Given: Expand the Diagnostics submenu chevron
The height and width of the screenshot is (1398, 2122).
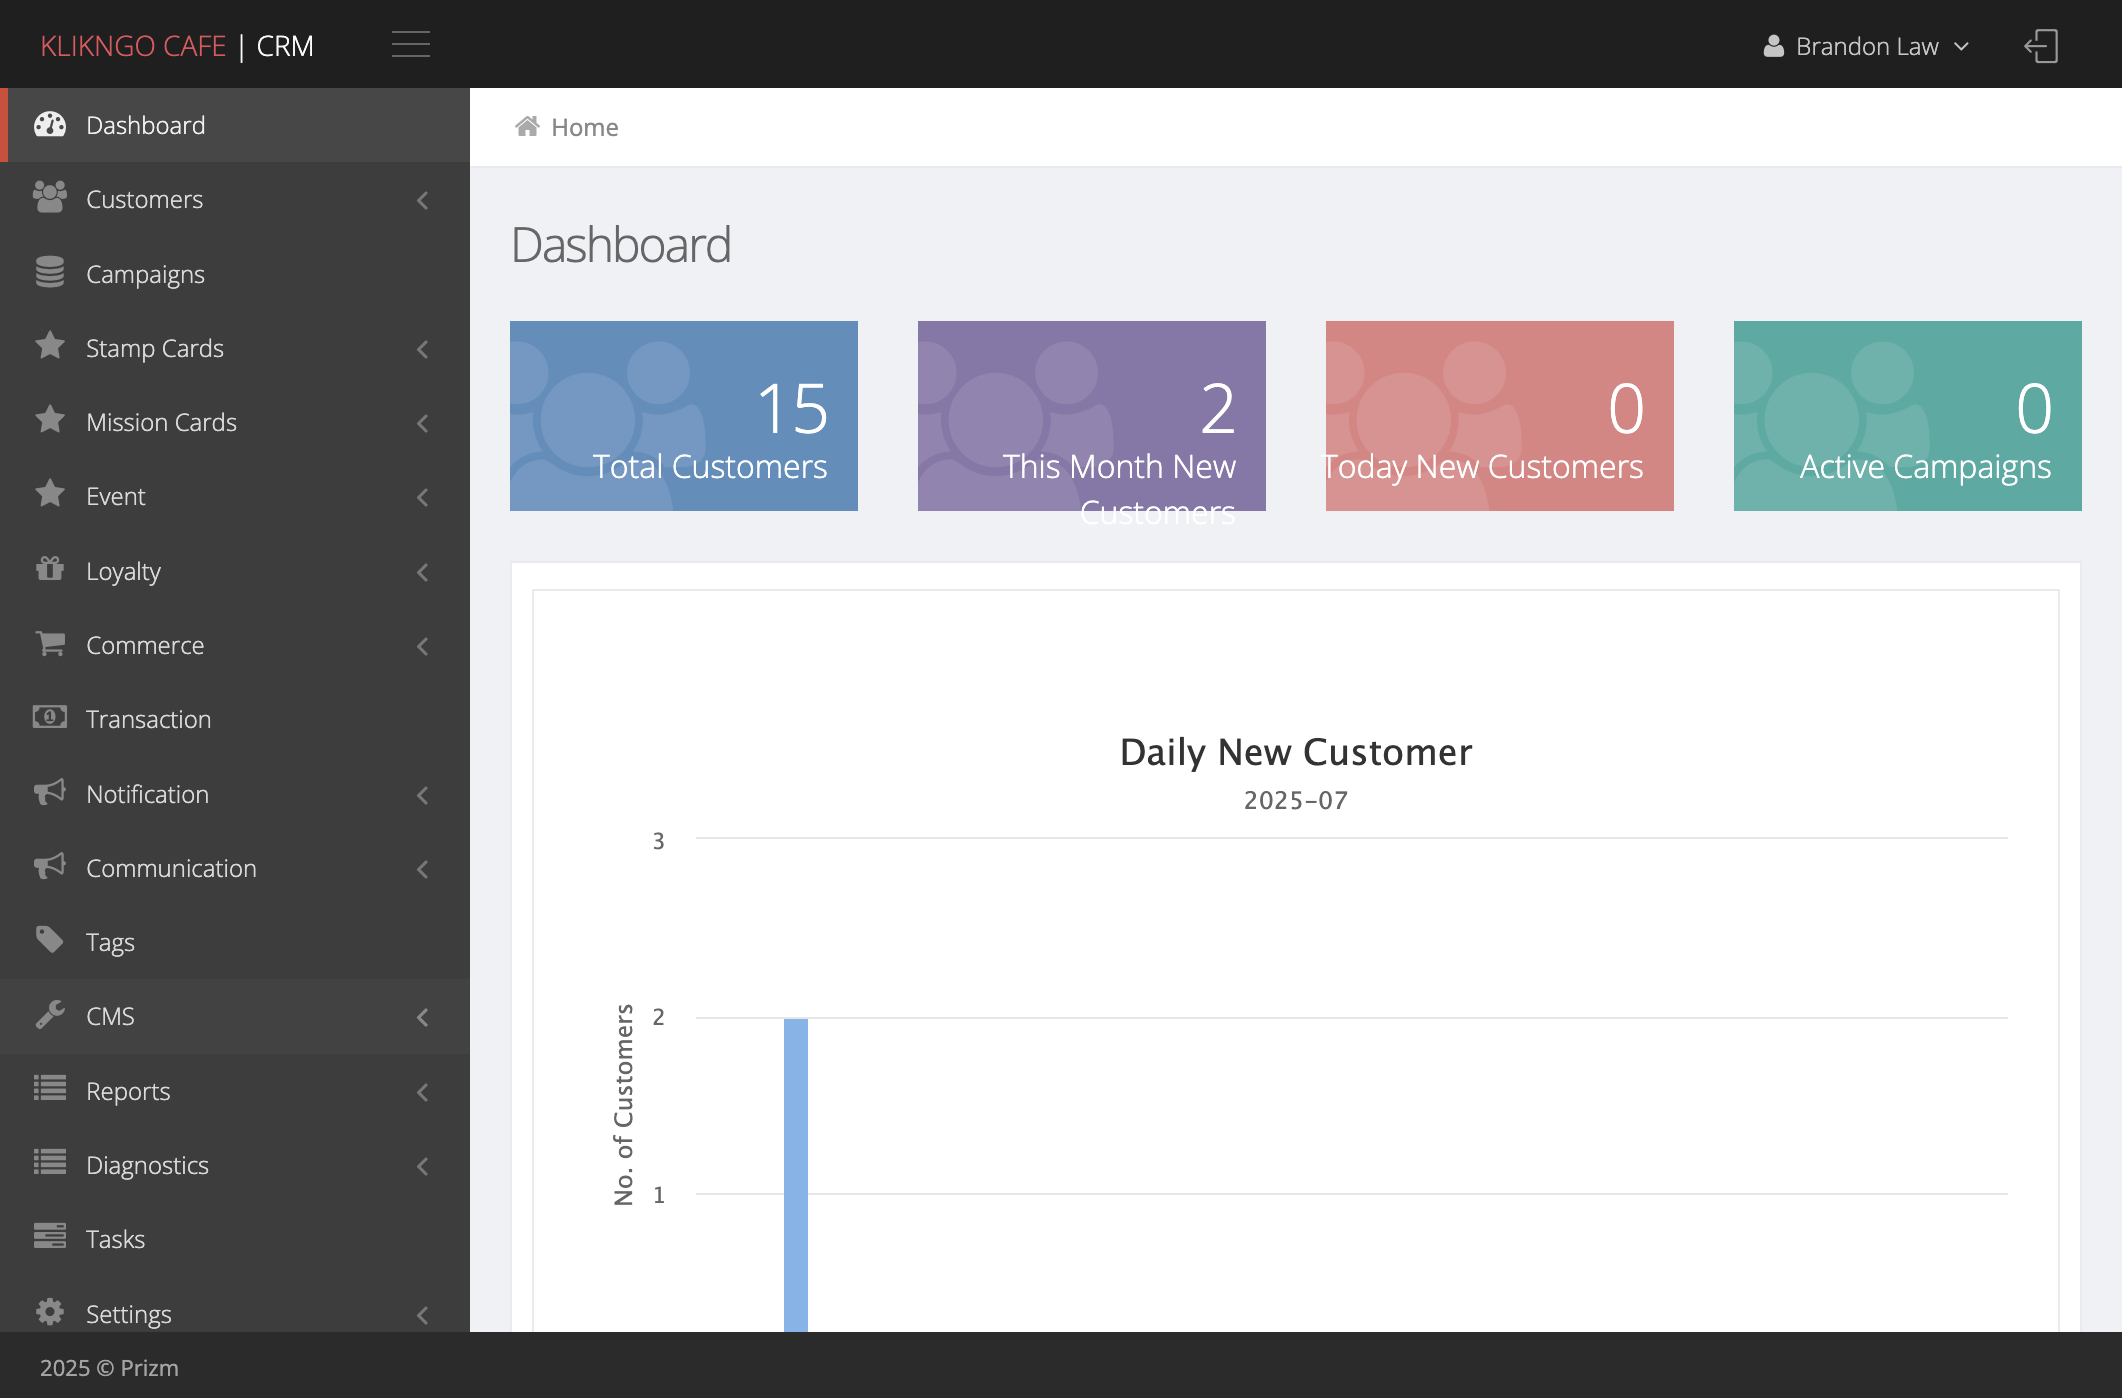Looking at the screenshot, I should [423, 1166].
